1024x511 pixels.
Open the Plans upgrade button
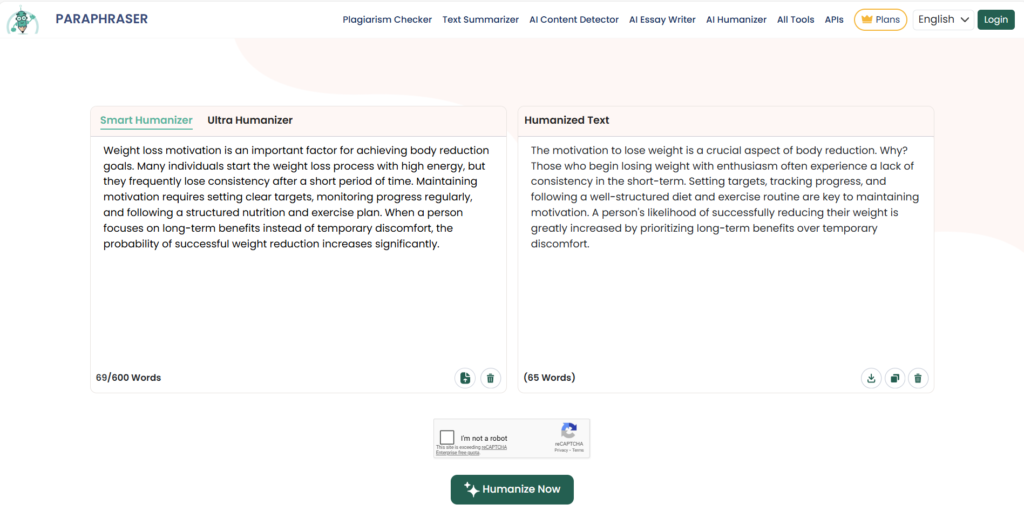pyautogui.click(x=880, y=19)
